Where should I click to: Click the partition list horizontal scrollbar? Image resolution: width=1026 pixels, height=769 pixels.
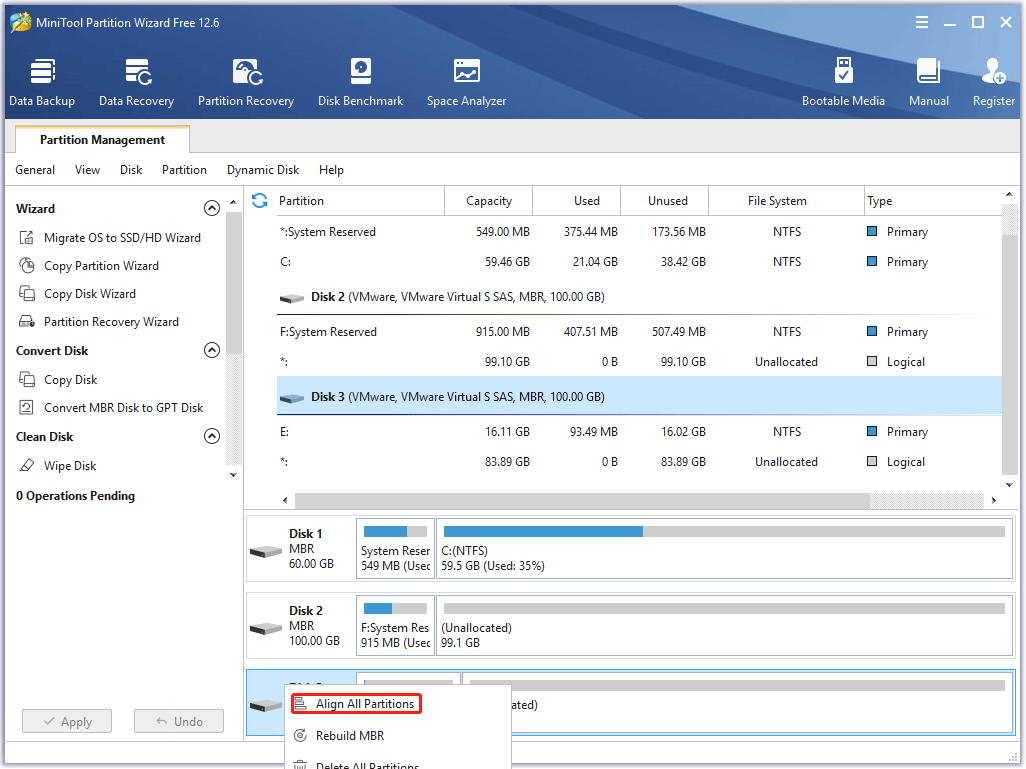click(x=582, y=500)
